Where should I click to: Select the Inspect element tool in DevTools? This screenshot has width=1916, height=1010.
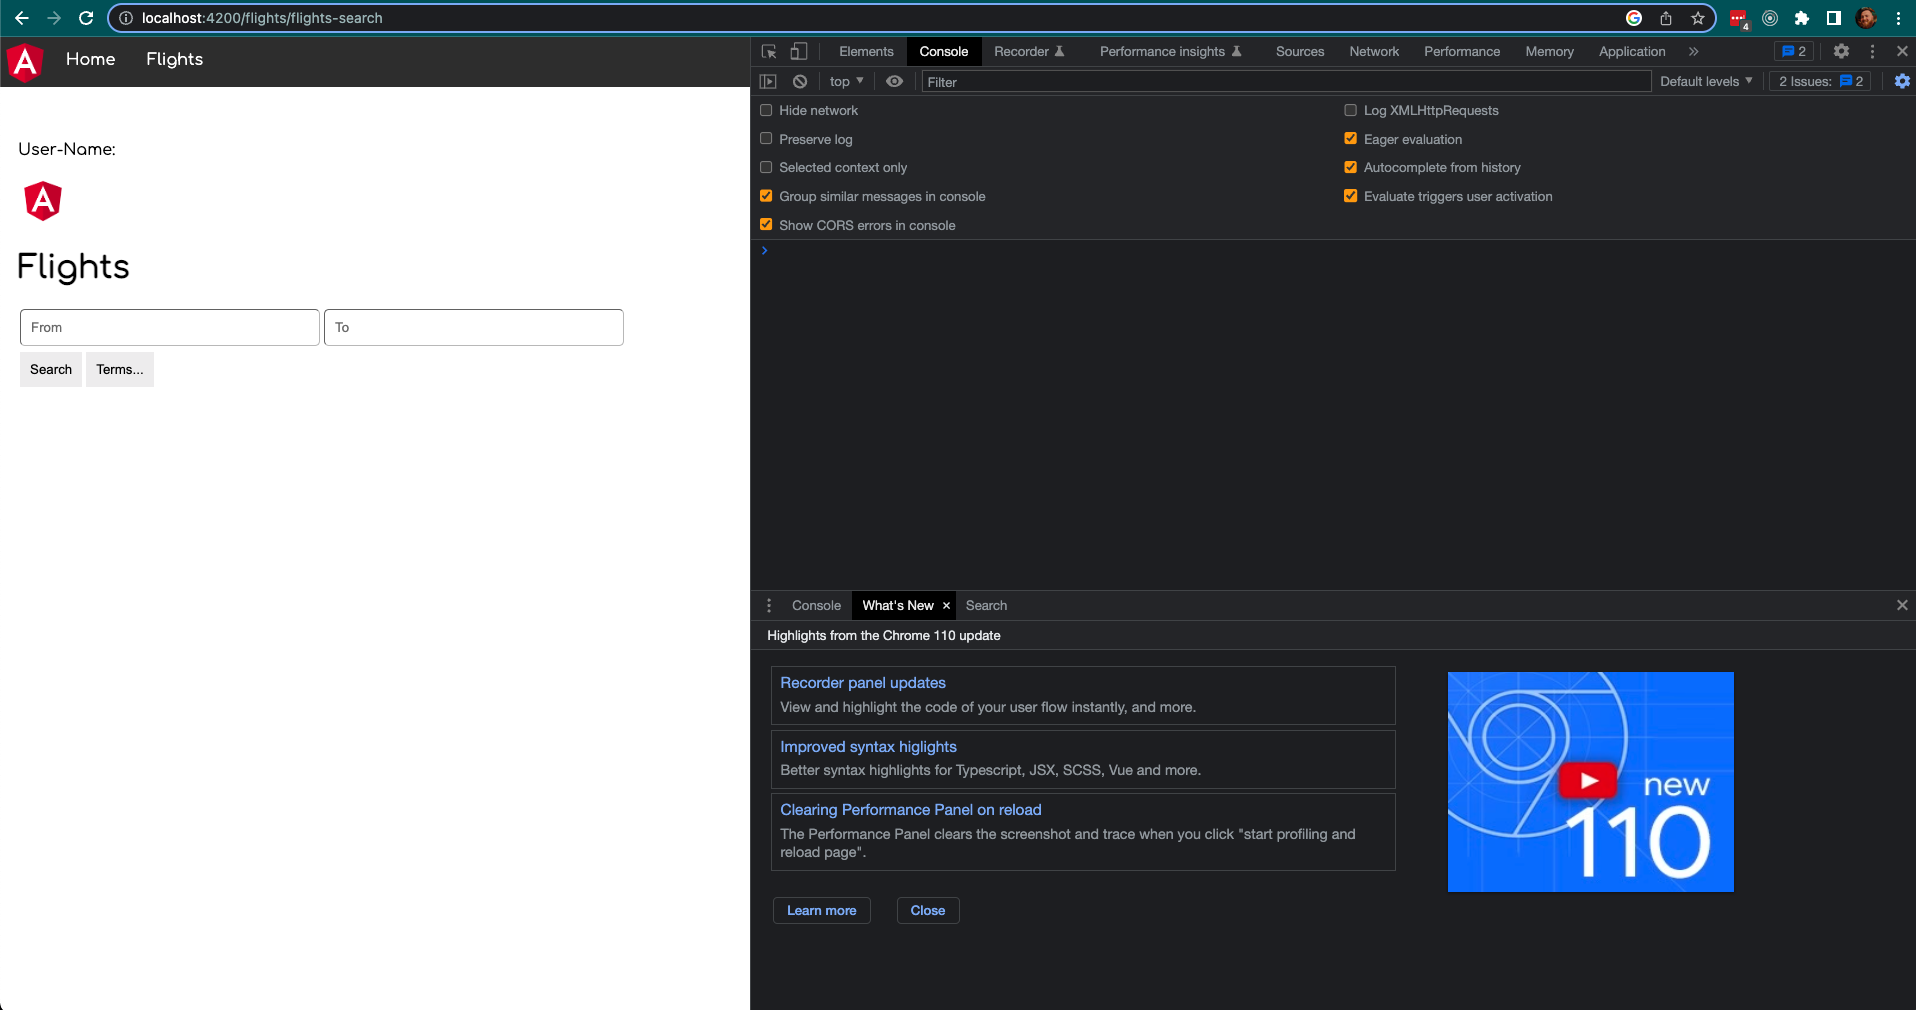tap(767, 51)
